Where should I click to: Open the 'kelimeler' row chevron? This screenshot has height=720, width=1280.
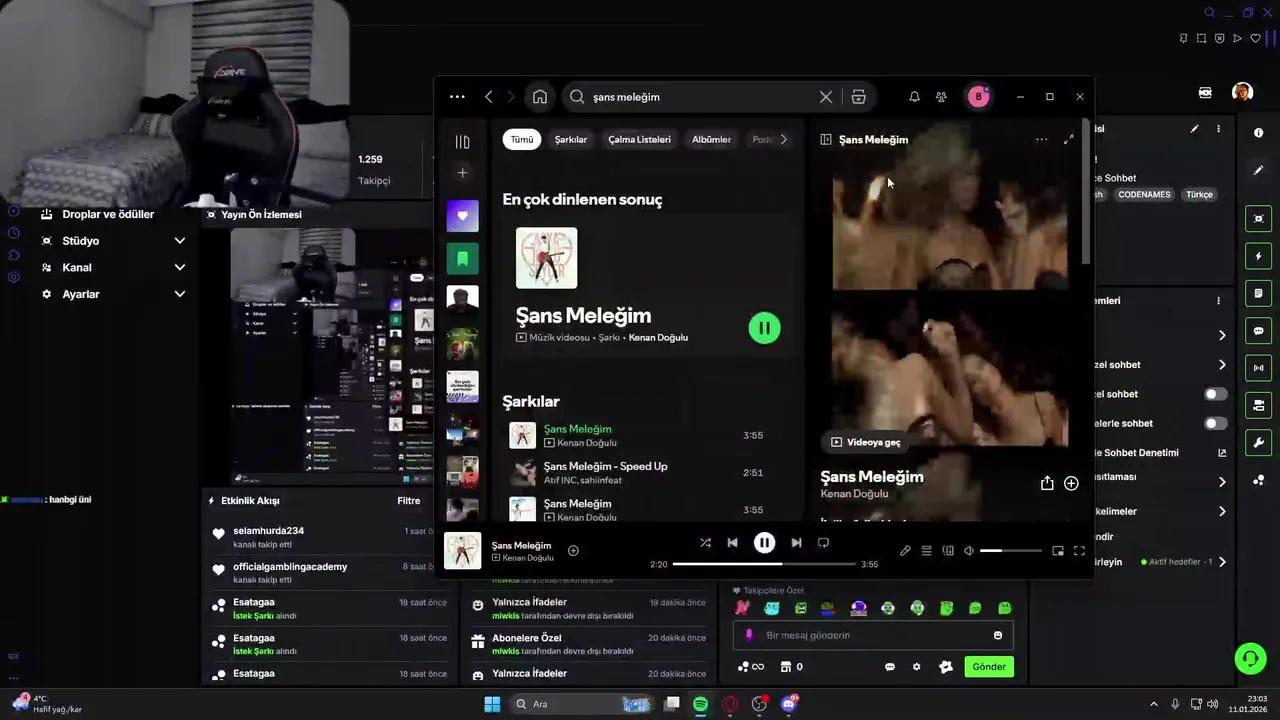click(x=1222, y=511)
